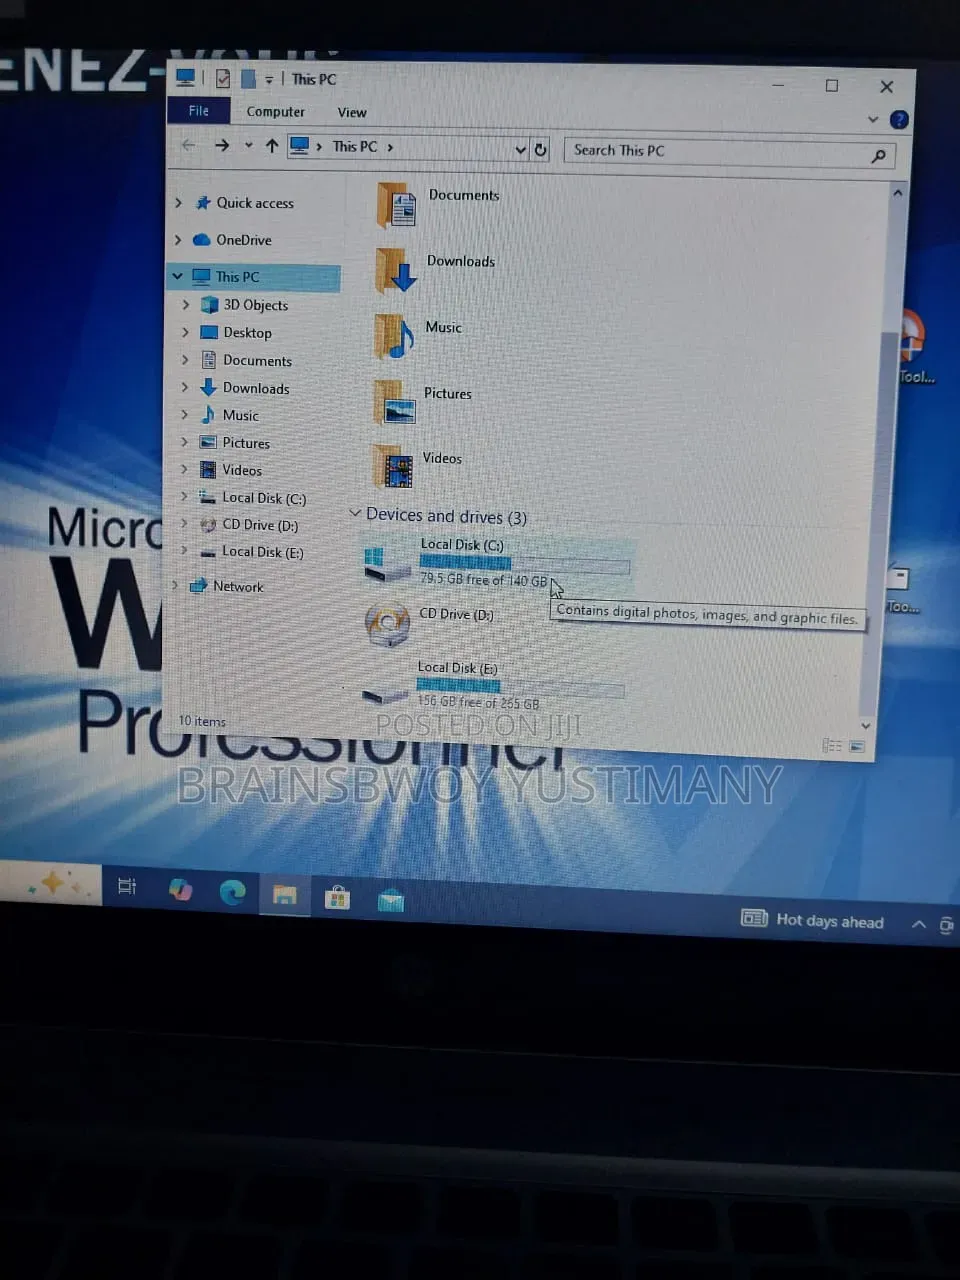Click the search magnifier icon
The image size is (960, 1280).
pos(878,155)
